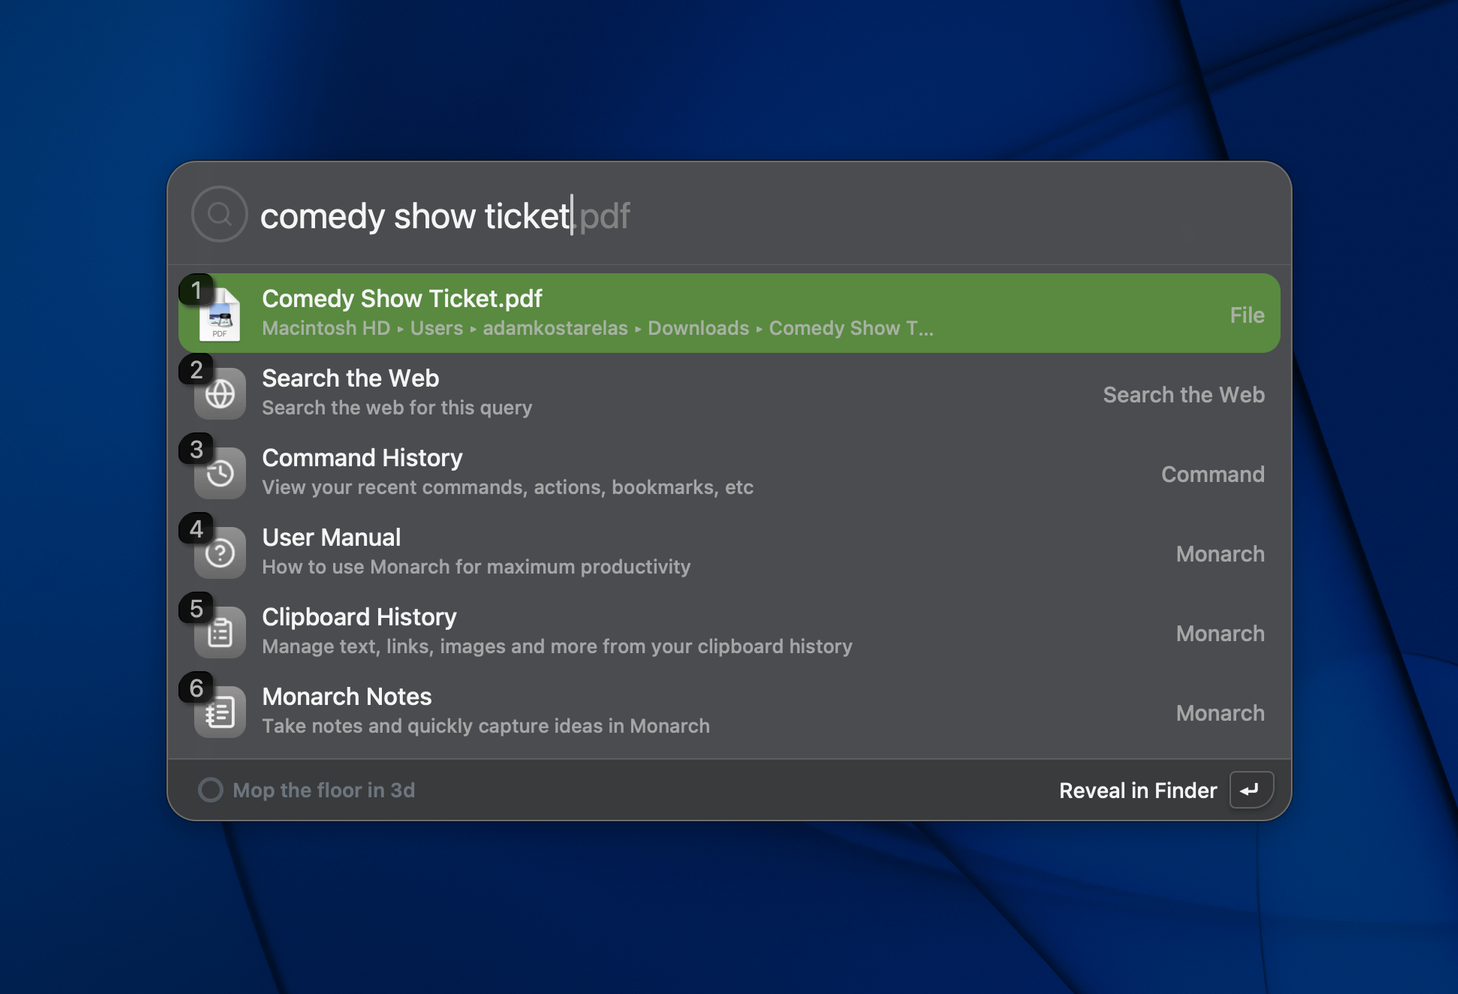Click the globe icon on Search the Web
This screenshot has height=994, width=1458.
point(220,393)
